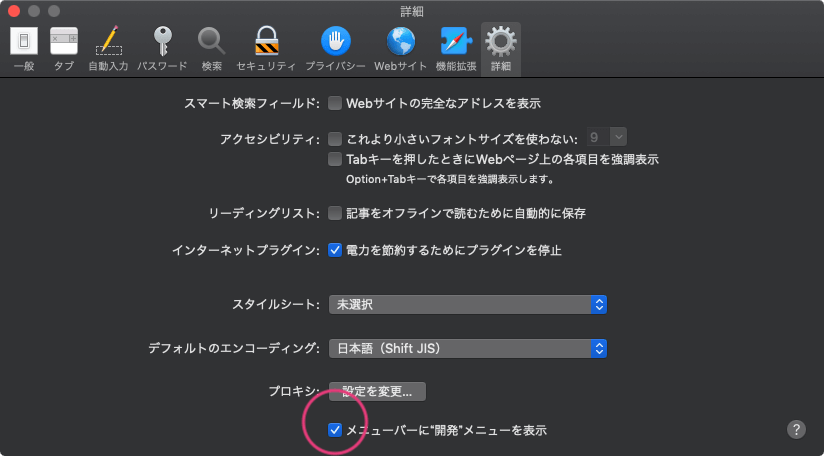Check 記事をオフラインで読むために自動的に保存

(336, 213)
